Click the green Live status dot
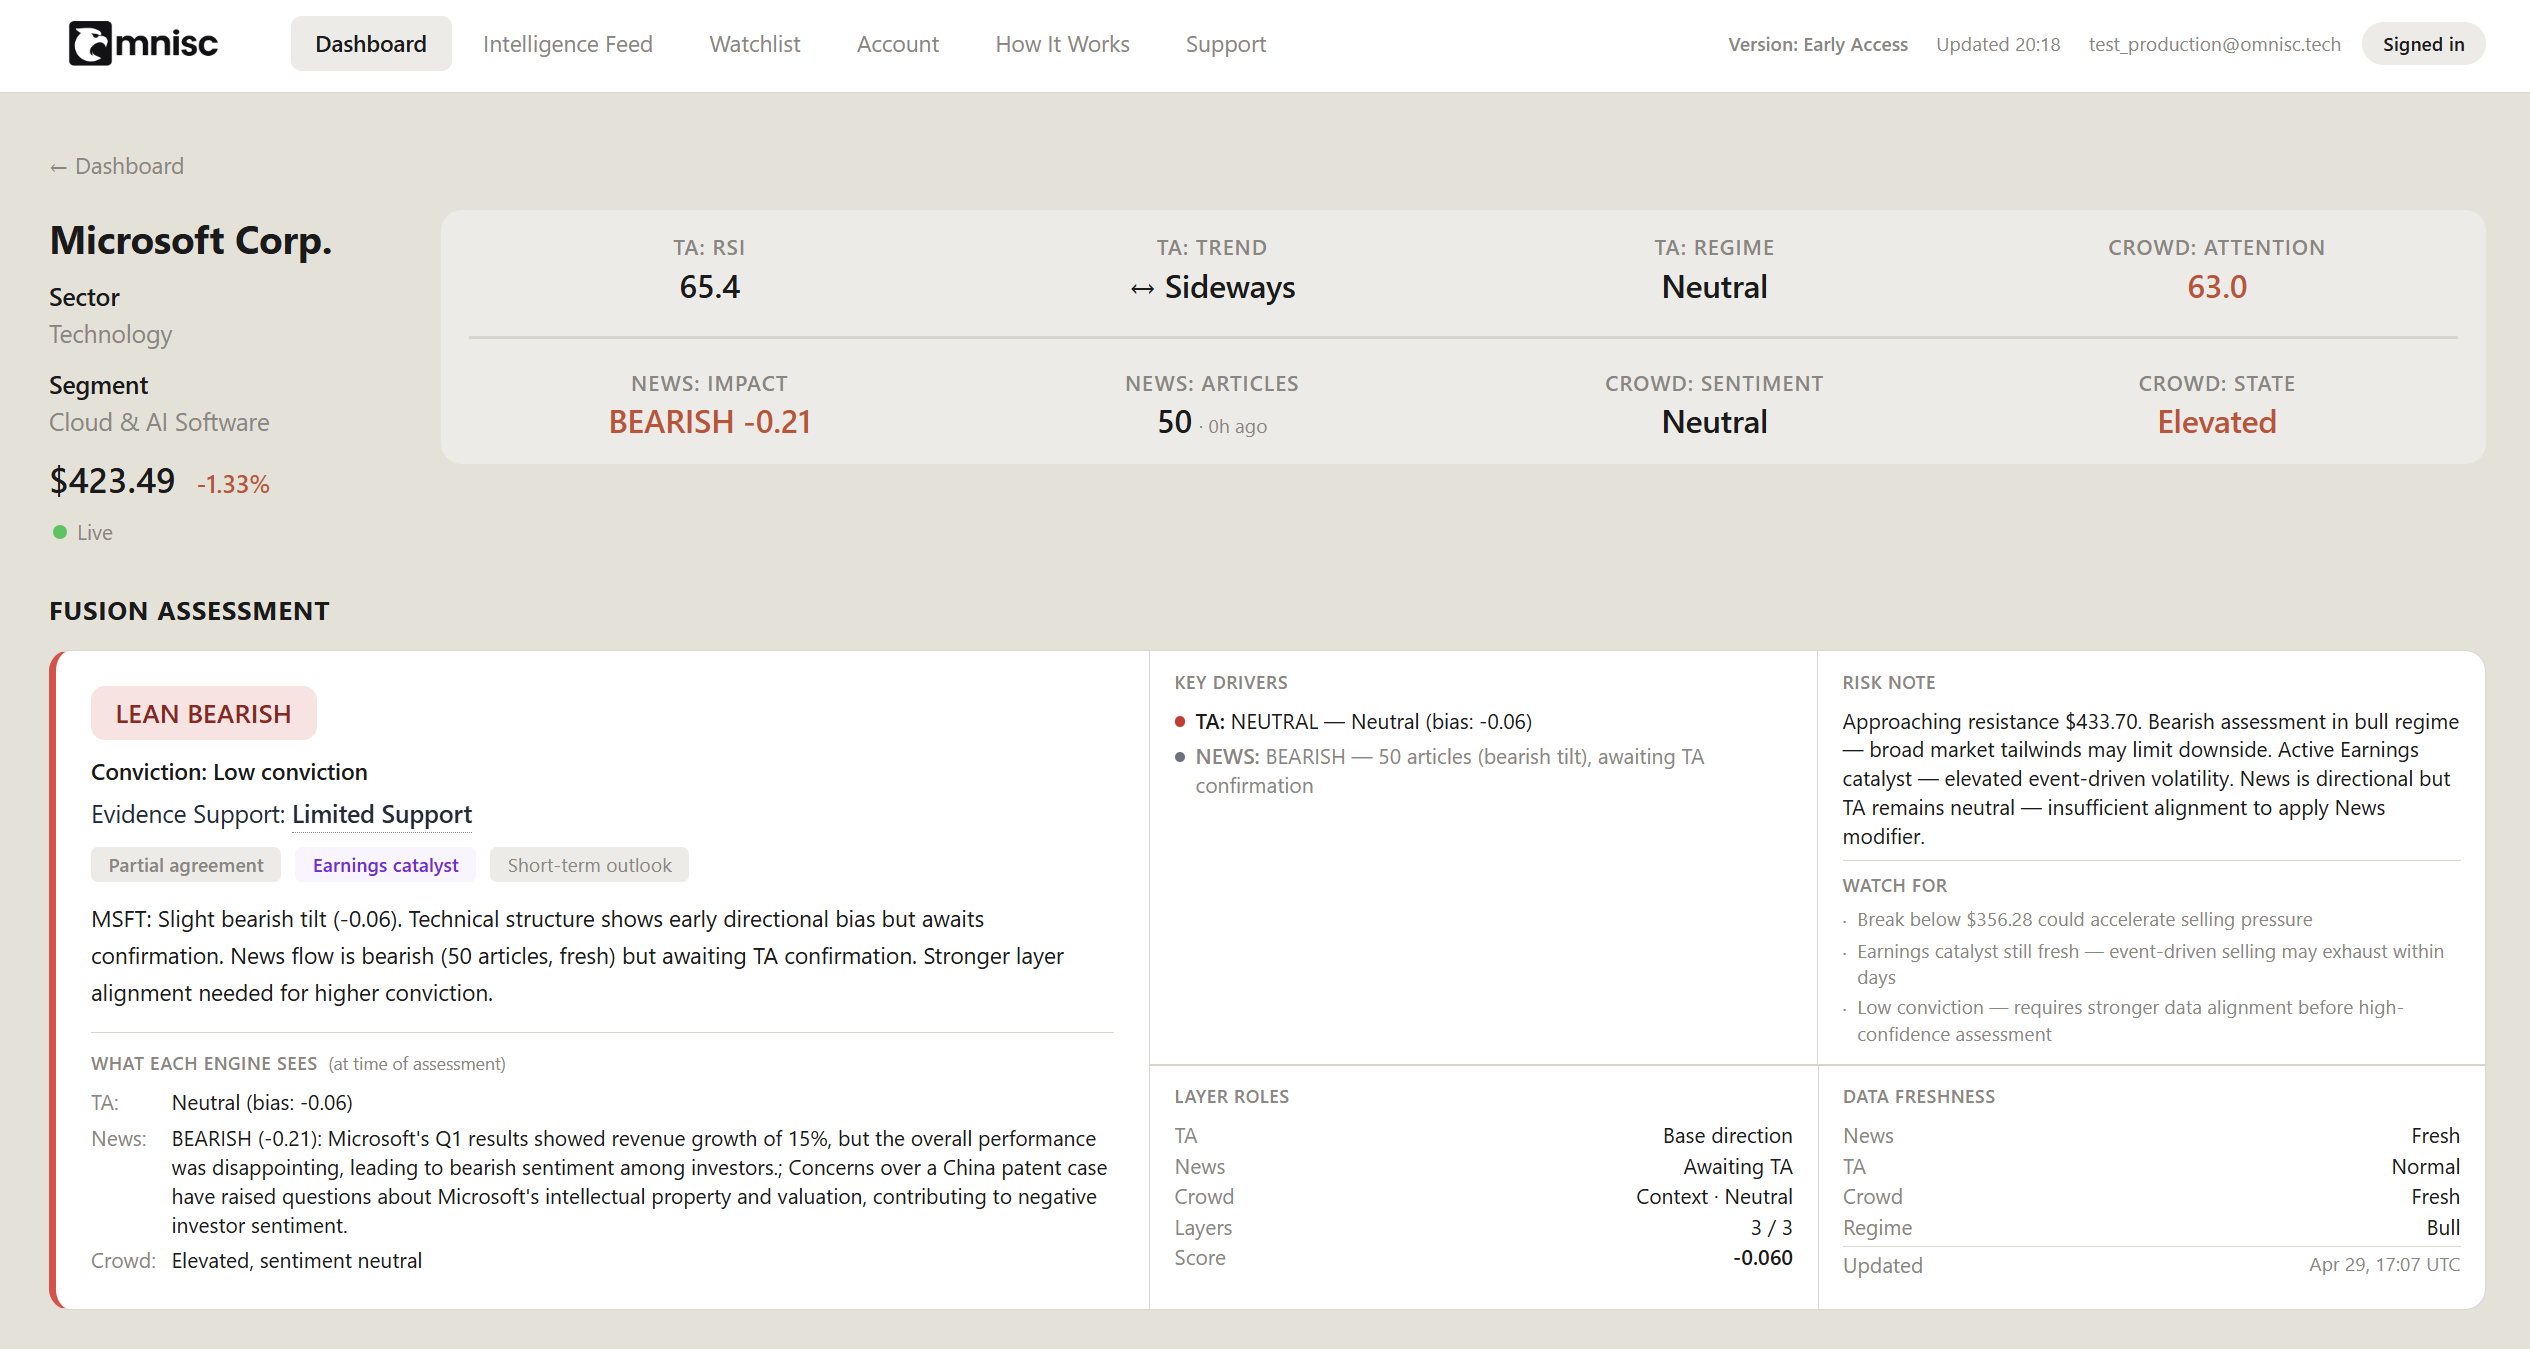Viewport: 2530px width, 1349px height. pyautogui.click(x=60, y=532)
